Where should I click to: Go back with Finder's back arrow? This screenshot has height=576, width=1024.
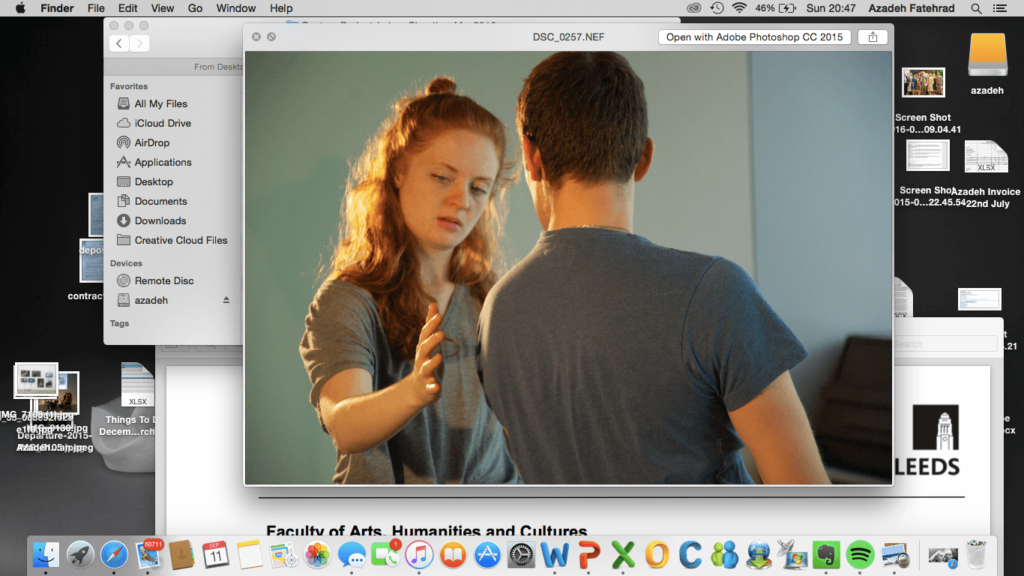click(119, 43)
